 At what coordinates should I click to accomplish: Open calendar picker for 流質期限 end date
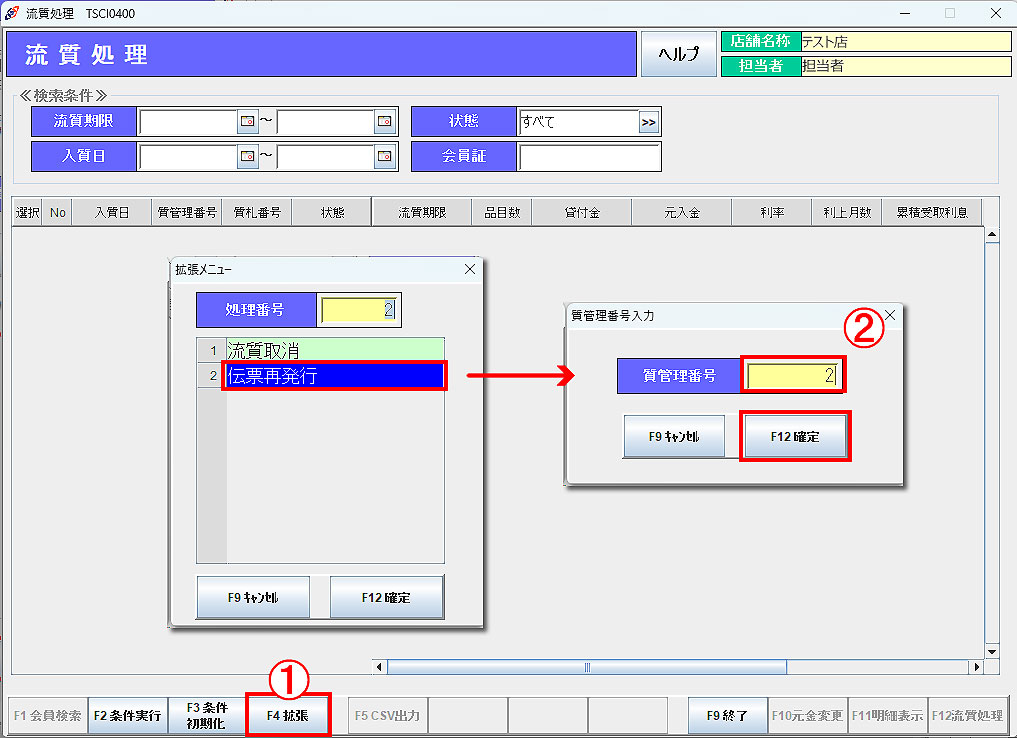click(x=385, y=122)
